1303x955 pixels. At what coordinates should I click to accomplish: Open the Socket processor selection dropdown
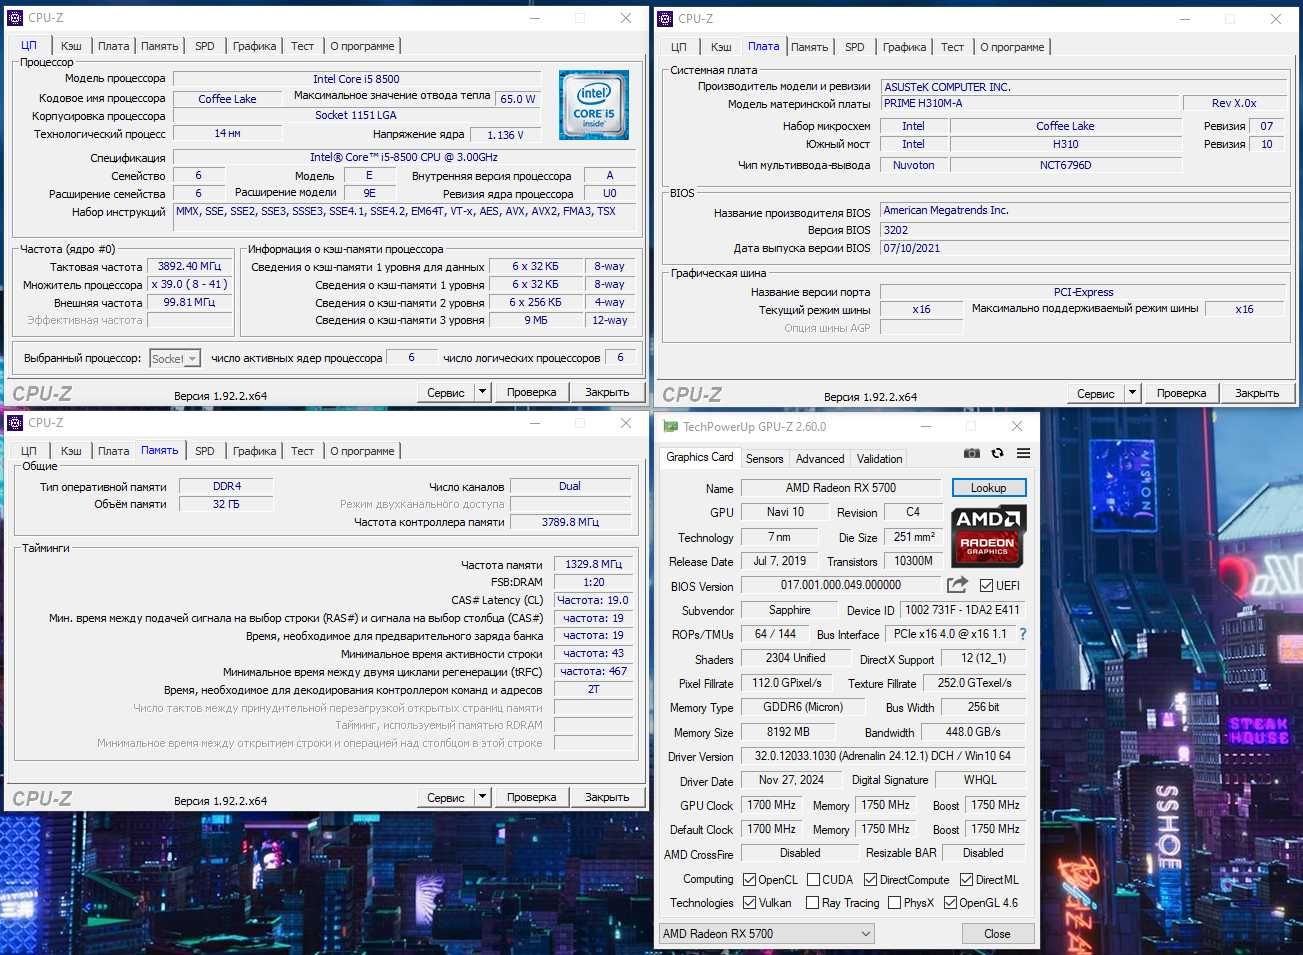point(175,358)
